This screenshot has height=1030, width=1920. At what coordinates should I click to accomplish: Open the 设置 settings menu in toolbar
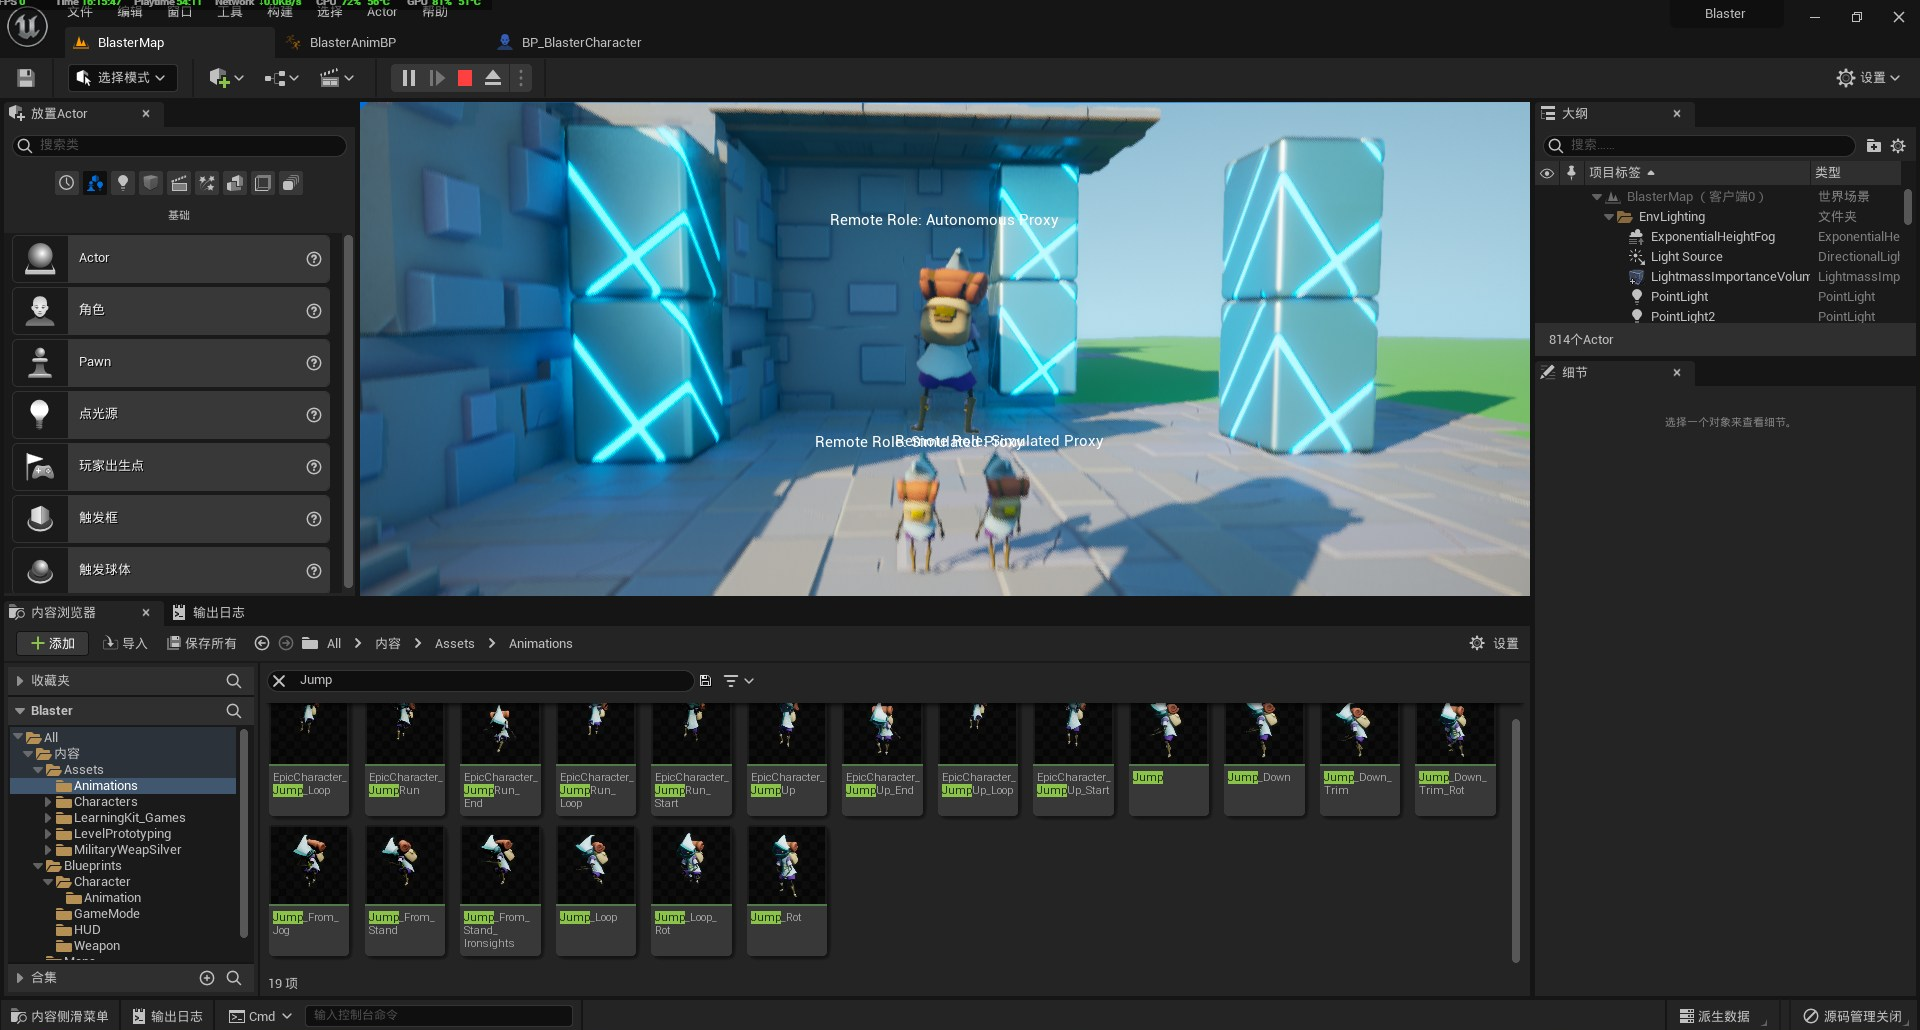coord(1868,78)
